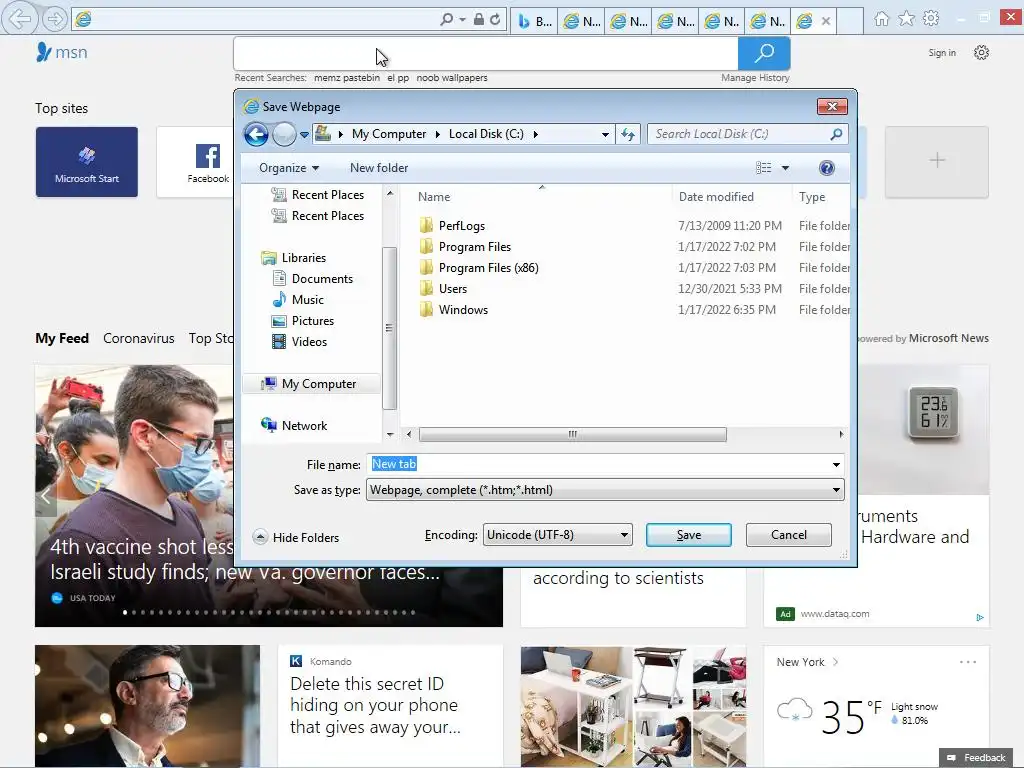Open MSN page settings gear
This screenshot has width=1024, height=768.
coord(982,52)
